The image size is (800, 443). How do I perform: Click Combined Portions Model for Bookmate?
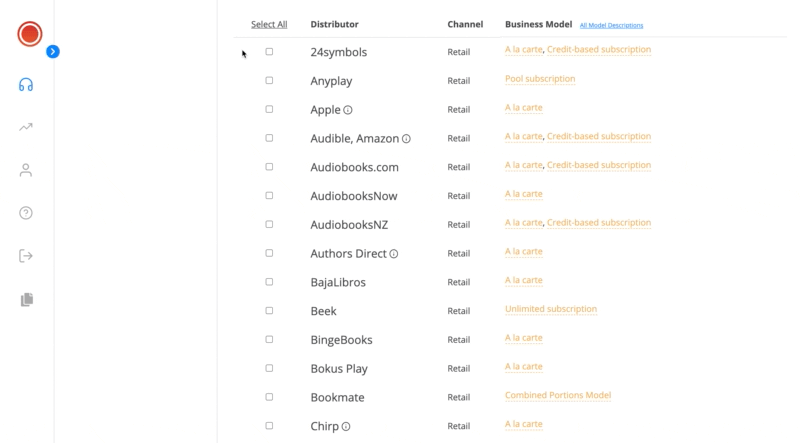558,395
